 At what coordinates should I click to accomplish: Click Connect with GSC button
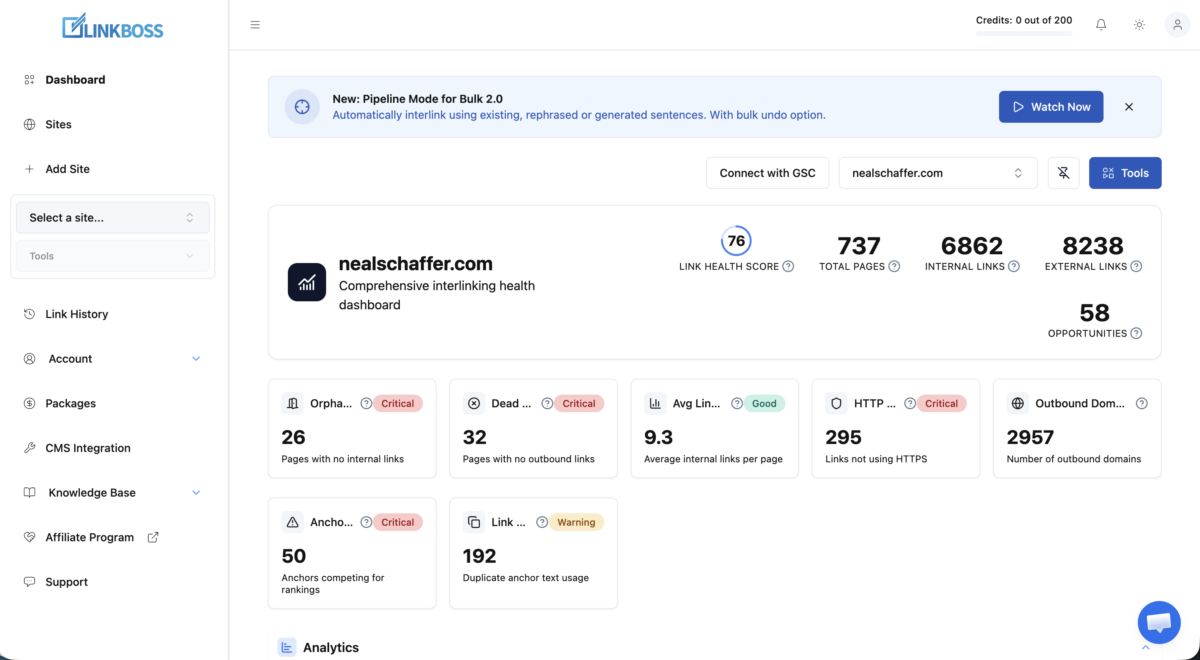tap(767, 173)
